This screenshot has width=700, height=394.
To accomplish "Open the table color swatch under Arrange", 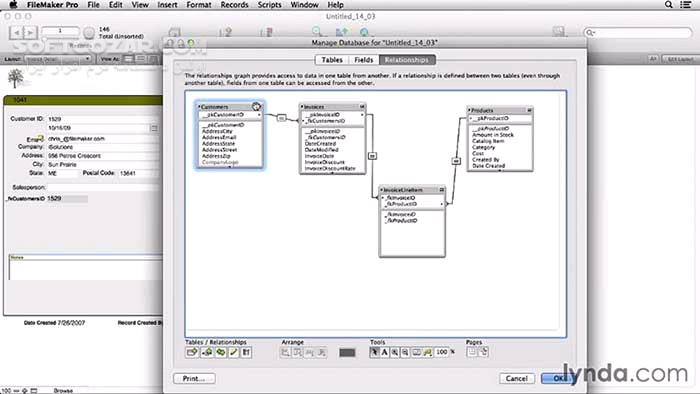I will (347, 353).
